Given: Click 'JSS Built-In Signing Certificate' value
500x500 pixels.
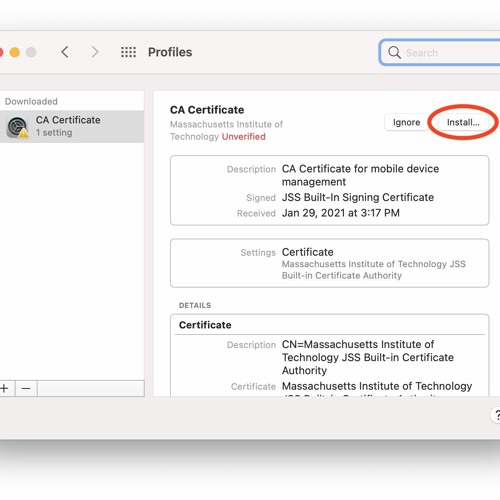Looking at the screenshot, I should pyautogui.click(x=358, y=197).
